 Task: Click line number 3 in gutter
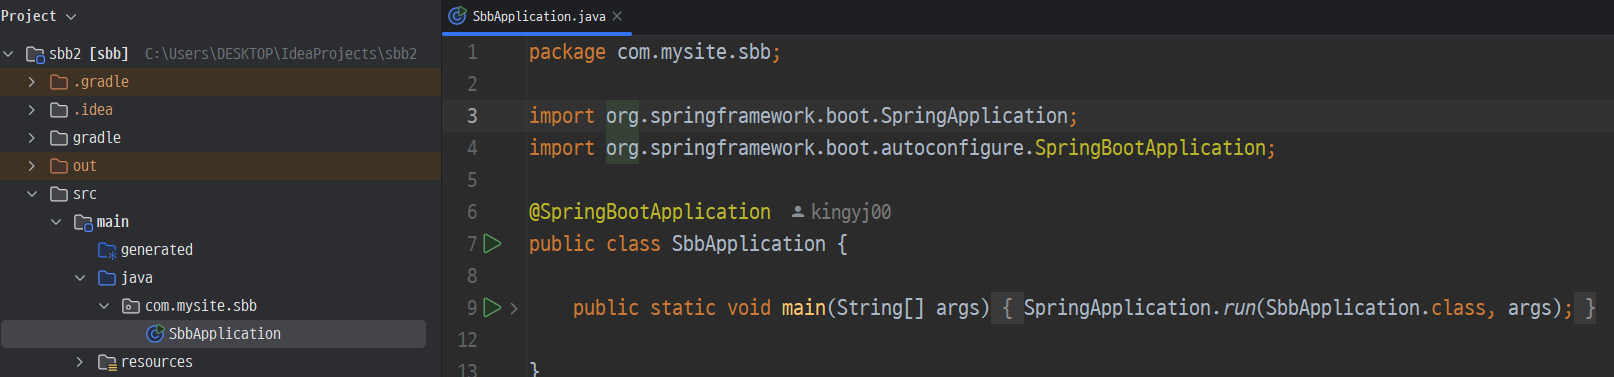472,116
